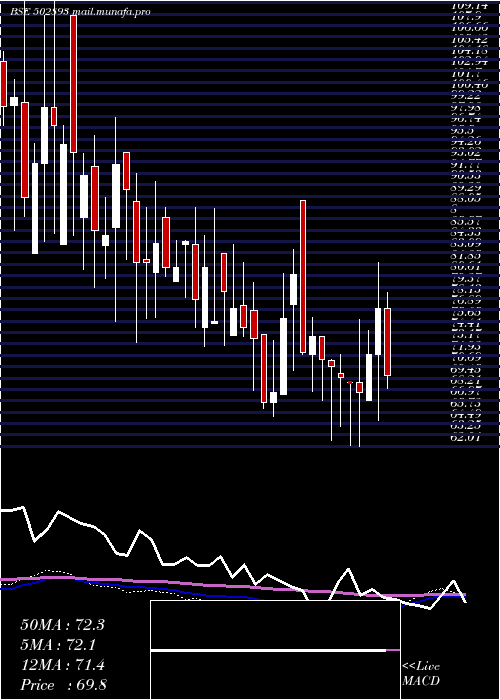Image resolution: width=500 pixels, height=700 pixels.
Task: Click the 65.73 price axis label
Action: coord(466,404)
